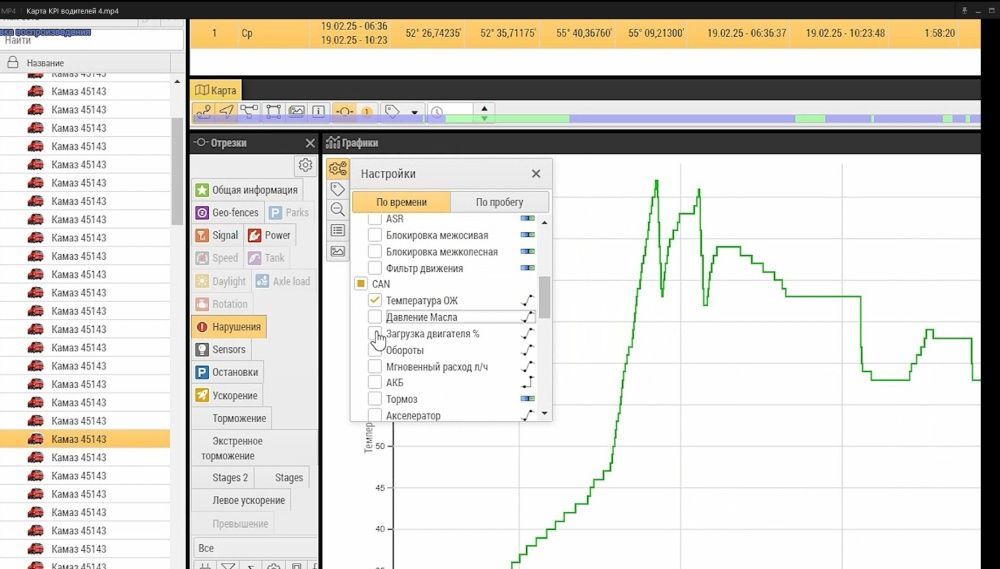Toggle the segments icon in map toolbar

coord(344,112)
